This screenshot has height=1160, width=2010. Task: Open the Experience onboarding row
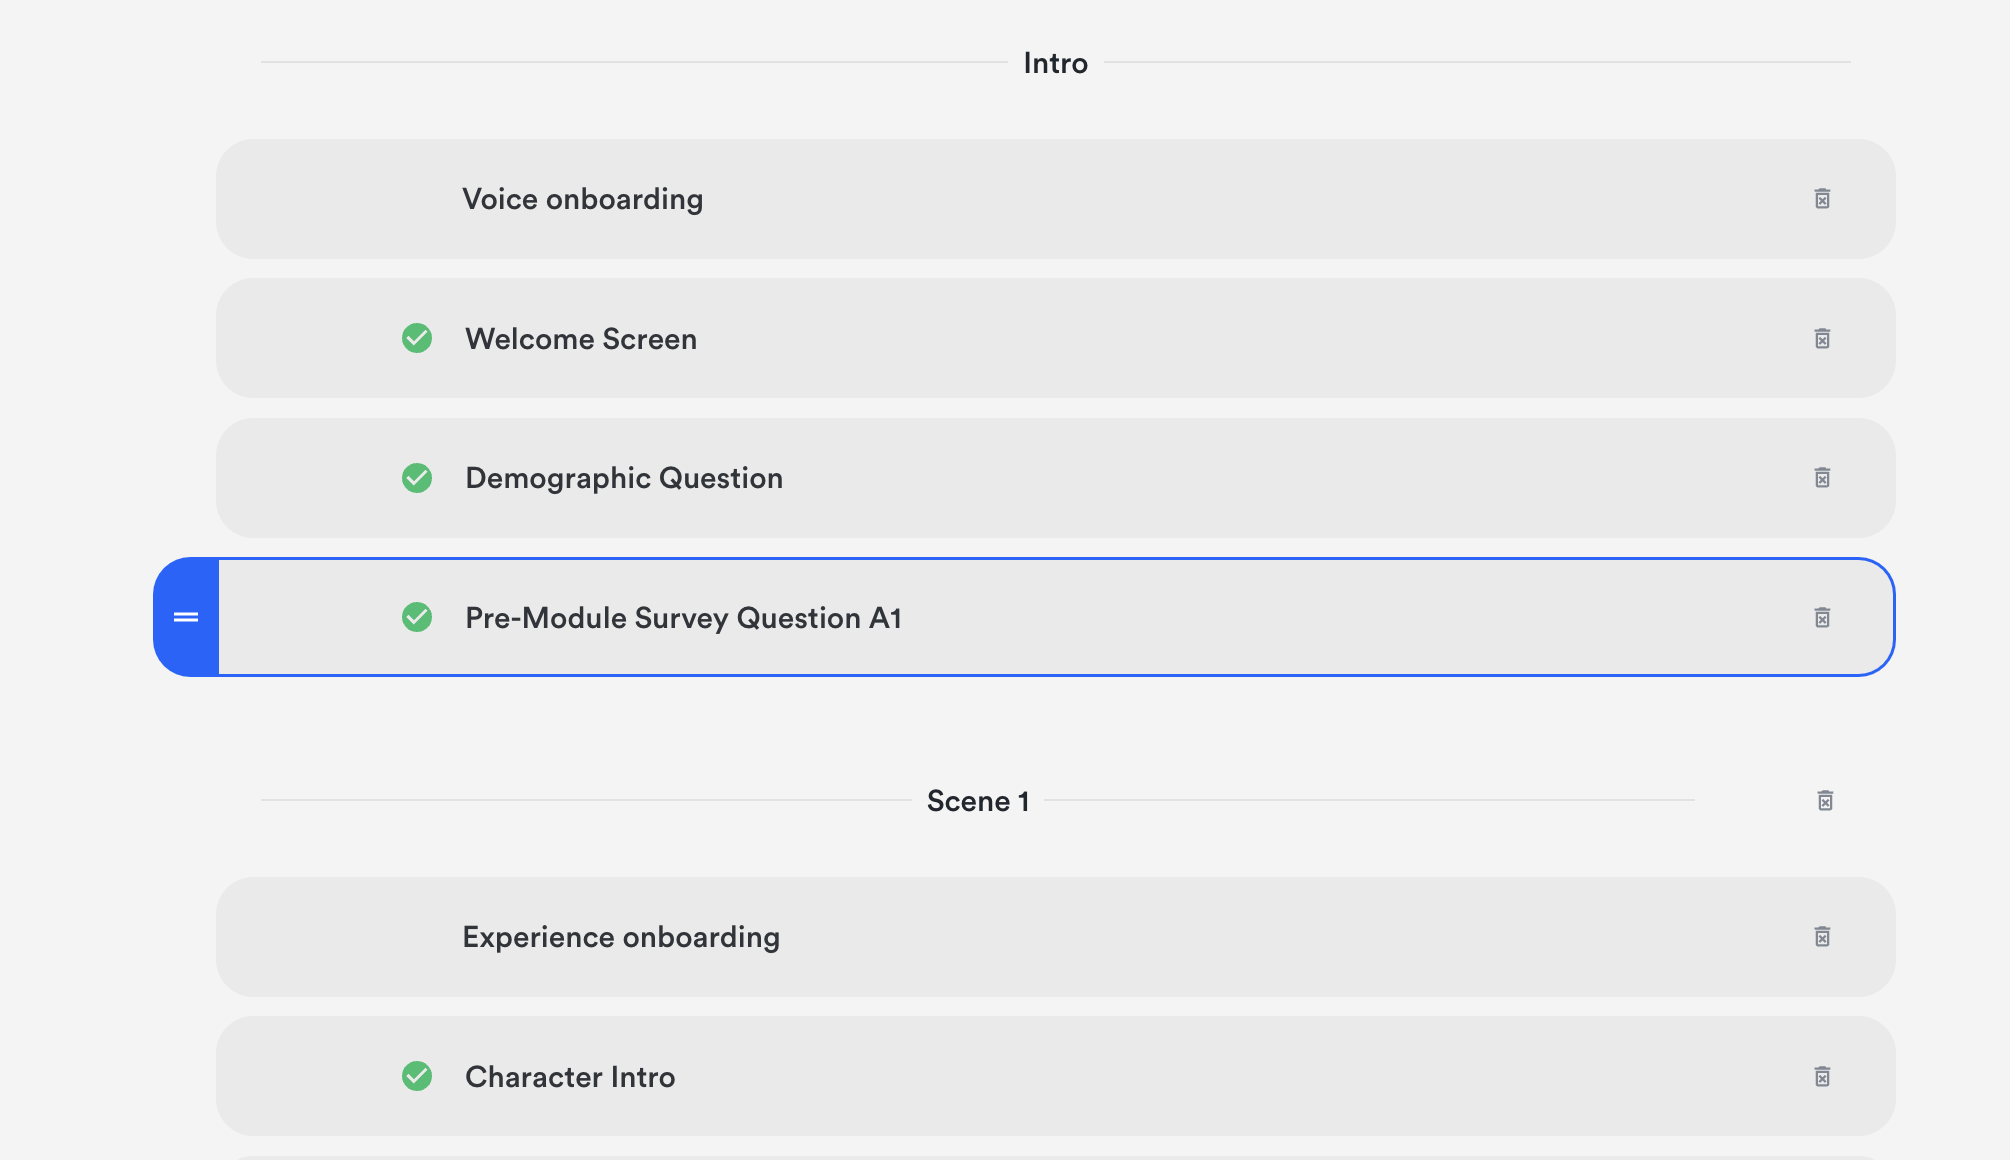(x=620, y=937)
